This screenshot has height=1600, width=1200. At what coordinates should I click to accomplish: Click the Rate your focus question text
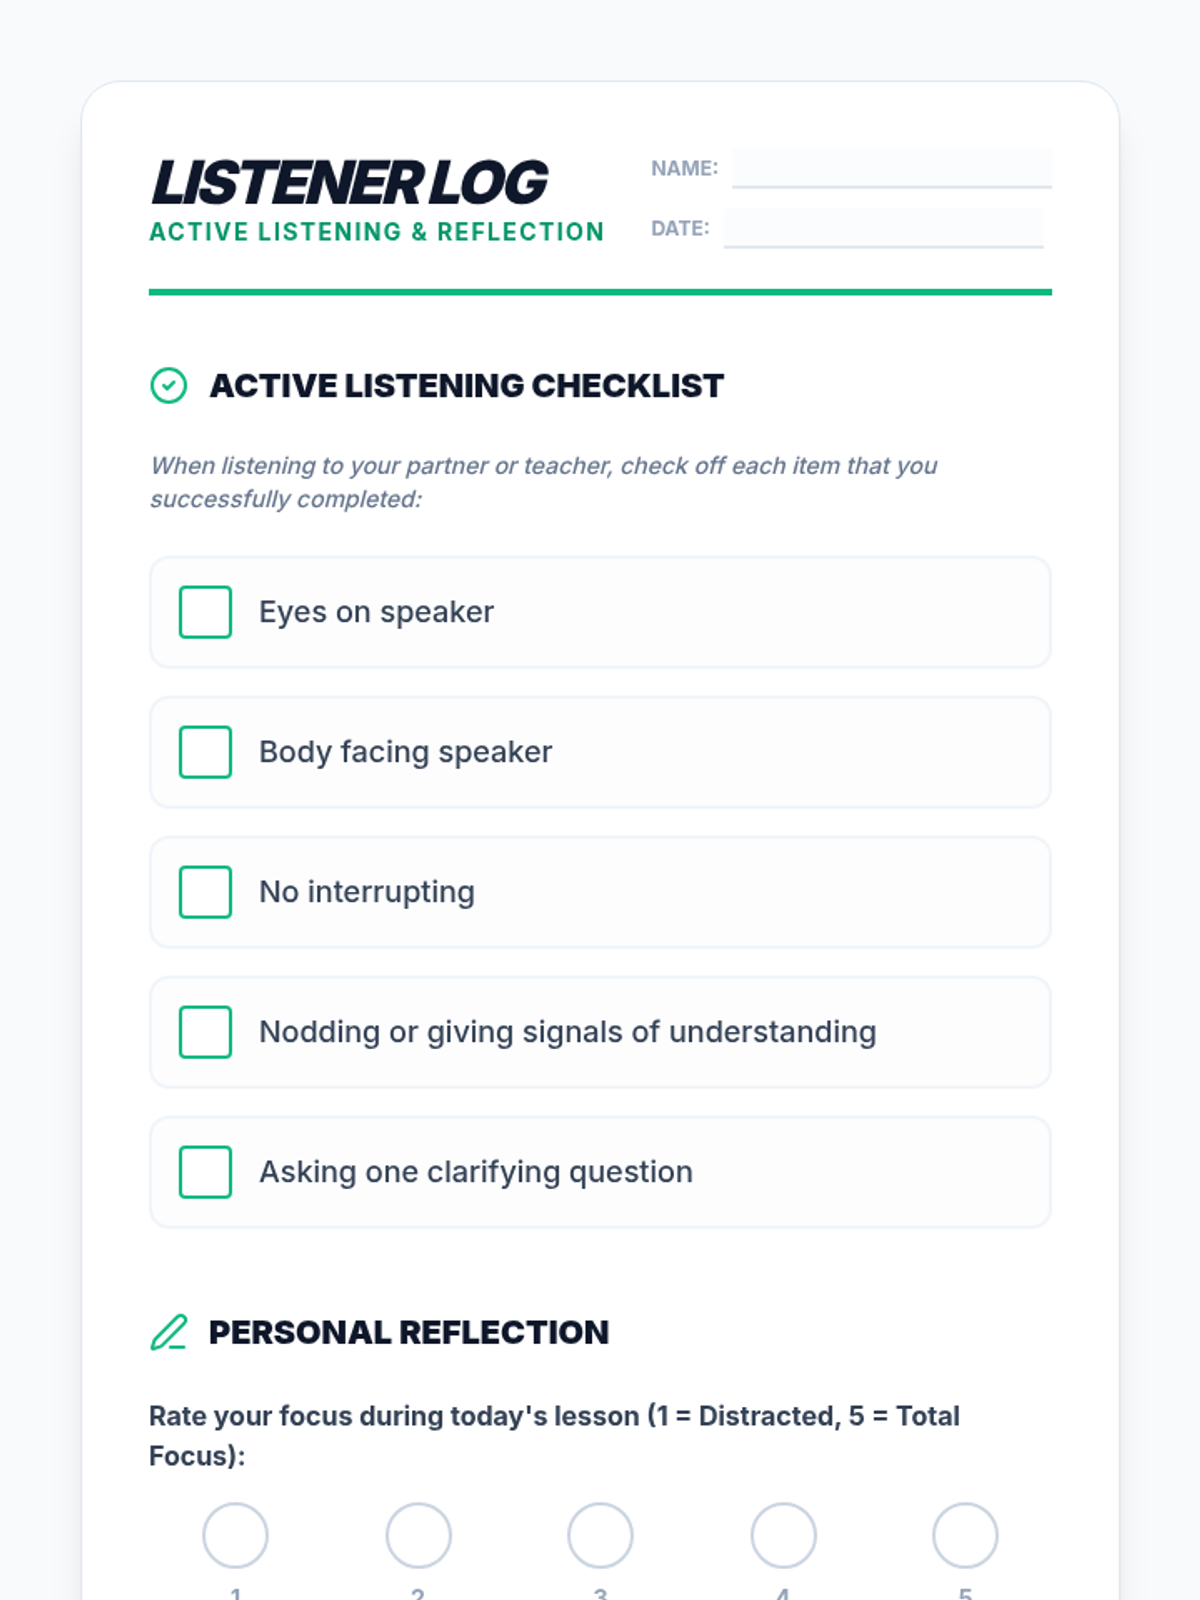[x=554, y=1436]
